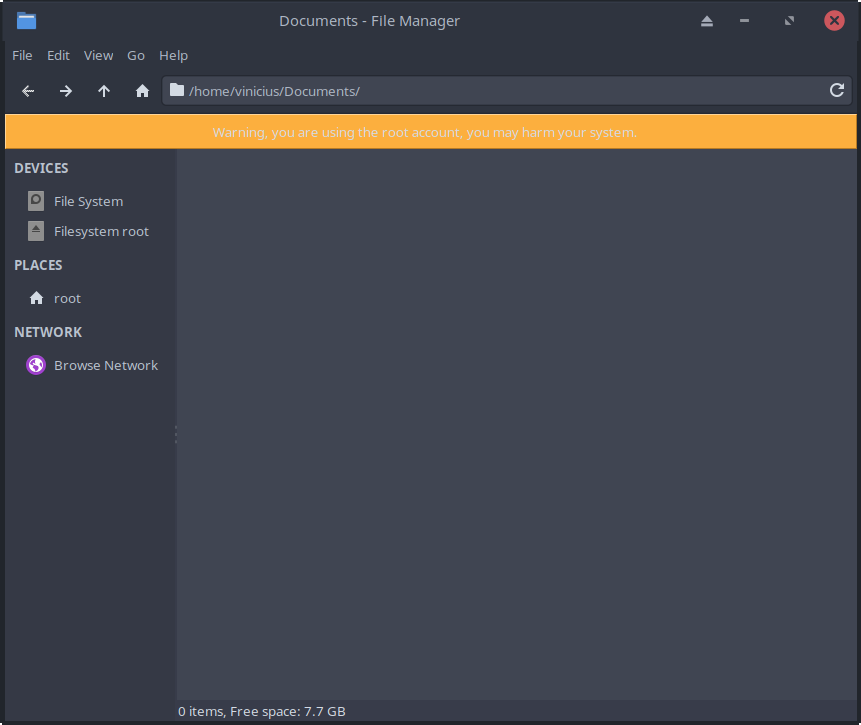The image size is (861, 725).
Task: Click the side pane resize handle
Action: 176,435
